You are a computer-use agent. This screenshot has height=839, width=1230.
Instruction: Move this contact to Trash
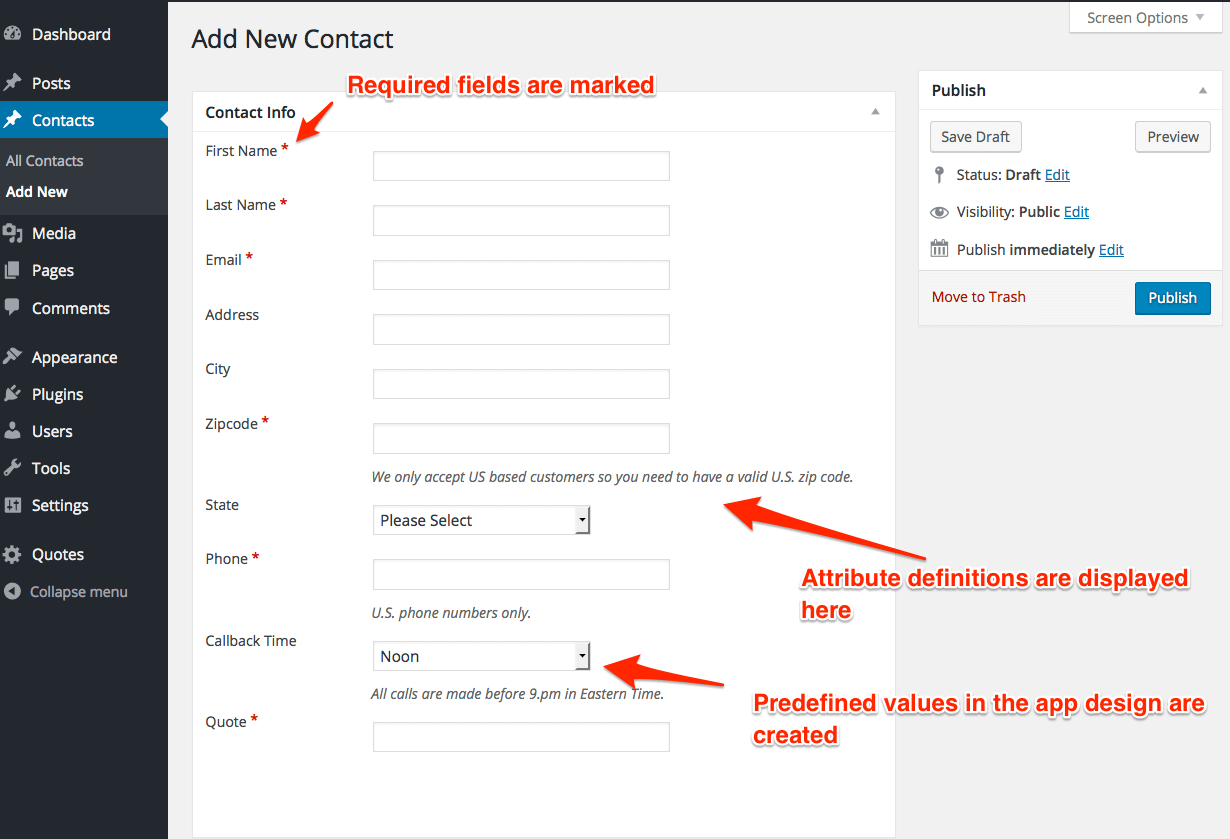pos(978,296)
